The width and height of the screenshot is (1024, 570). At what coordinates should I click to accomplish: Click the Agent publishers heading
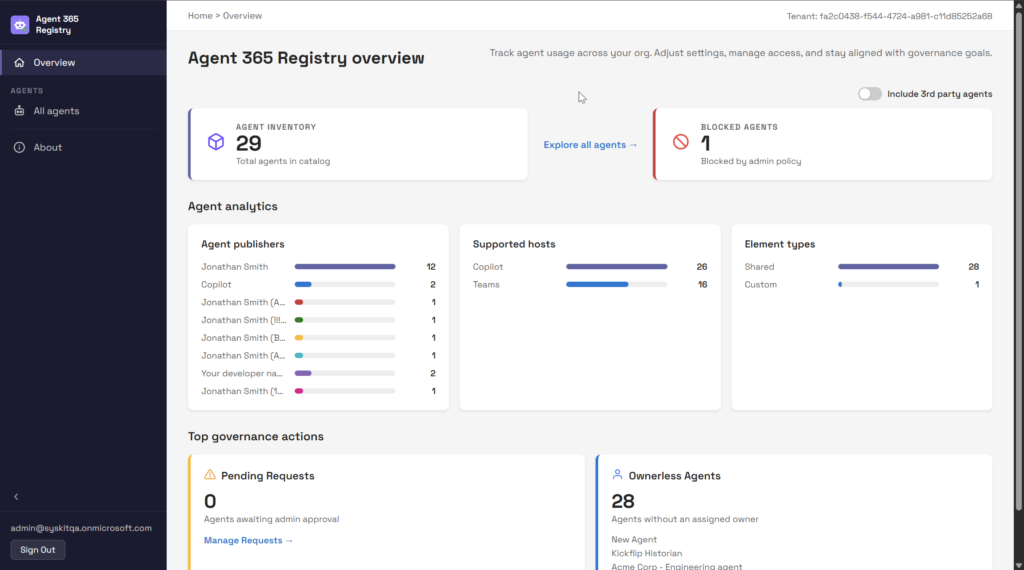243,244
